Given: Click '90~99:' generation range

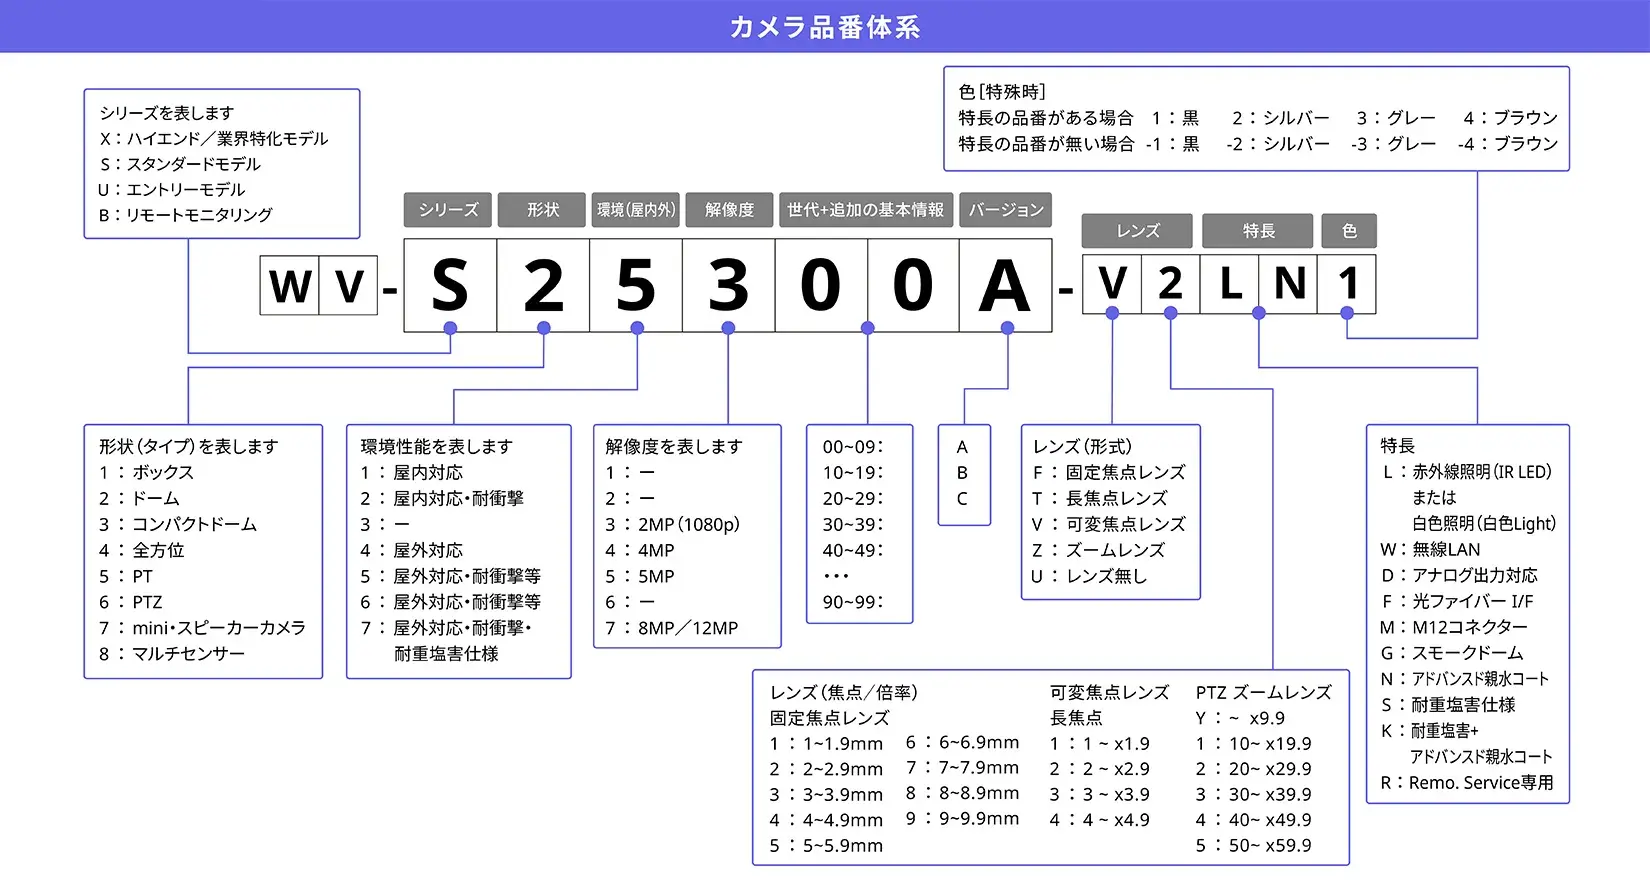Looking at the screenshot, I should click(x=853, y=602).
